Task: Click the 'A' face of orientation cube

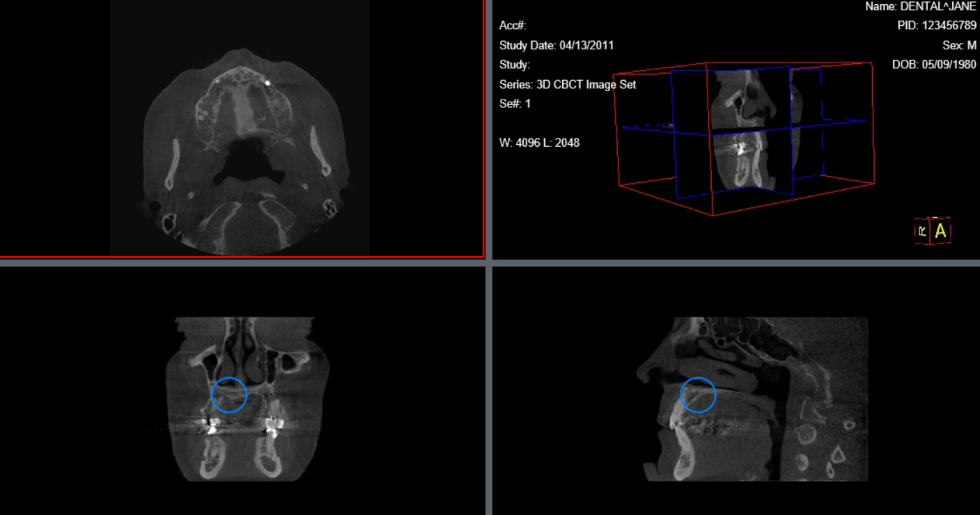Action: [x=941, y=231]
